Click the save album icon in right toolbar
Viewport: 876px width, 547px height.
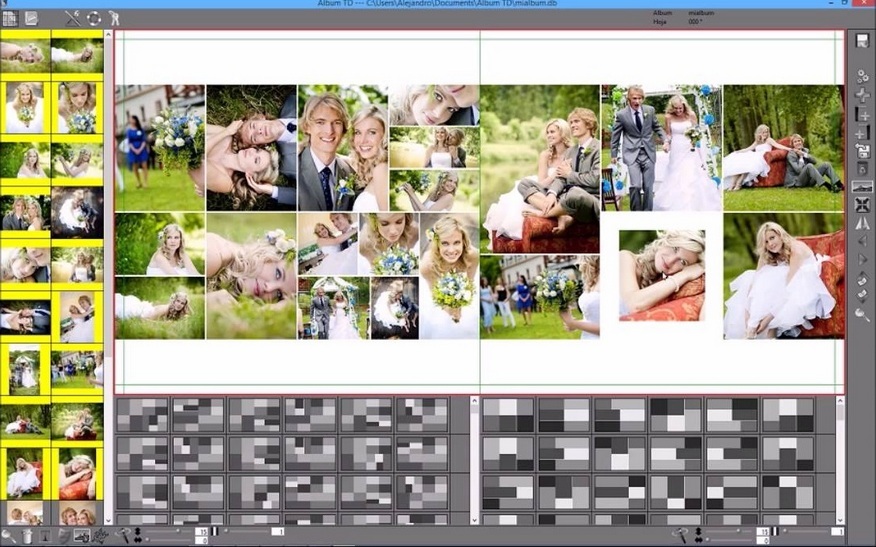tap(862, 41)
